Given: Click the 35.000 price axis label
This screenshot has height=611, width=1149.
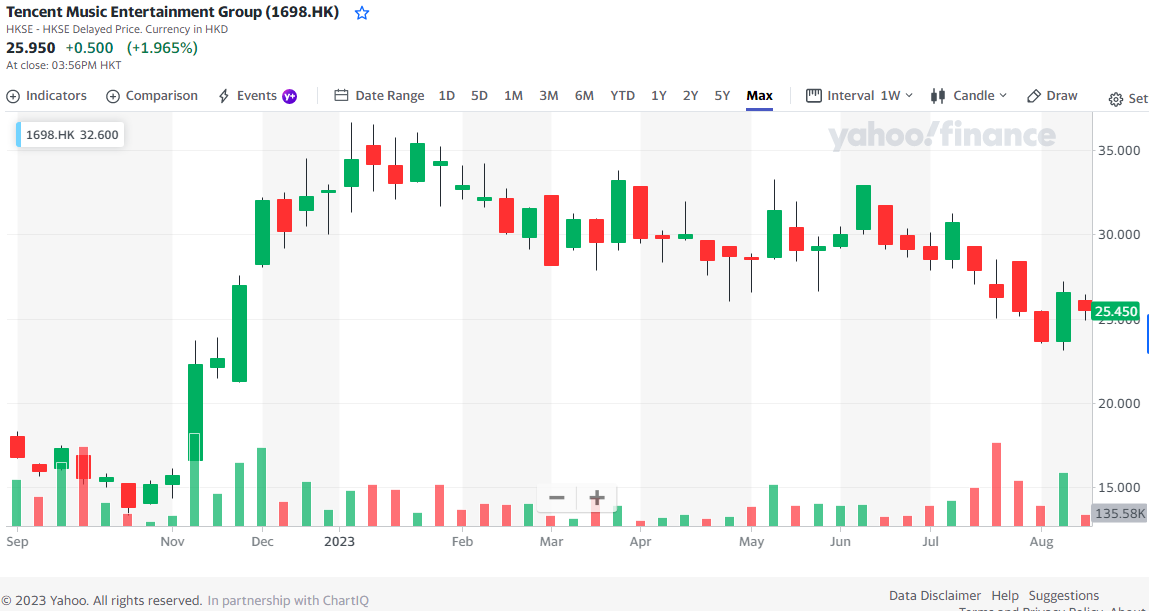Looking at the screenshot, I should (1118, 150).
